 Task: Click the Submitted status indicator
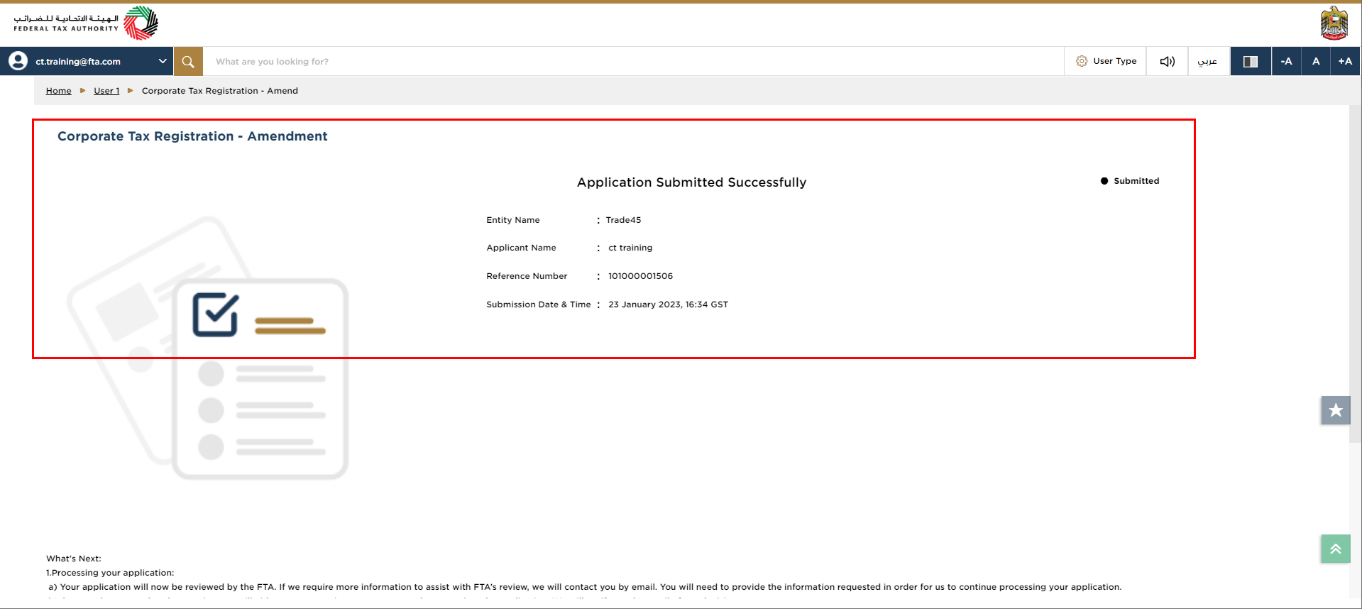pyautogui.click(x=1130, y=181)
